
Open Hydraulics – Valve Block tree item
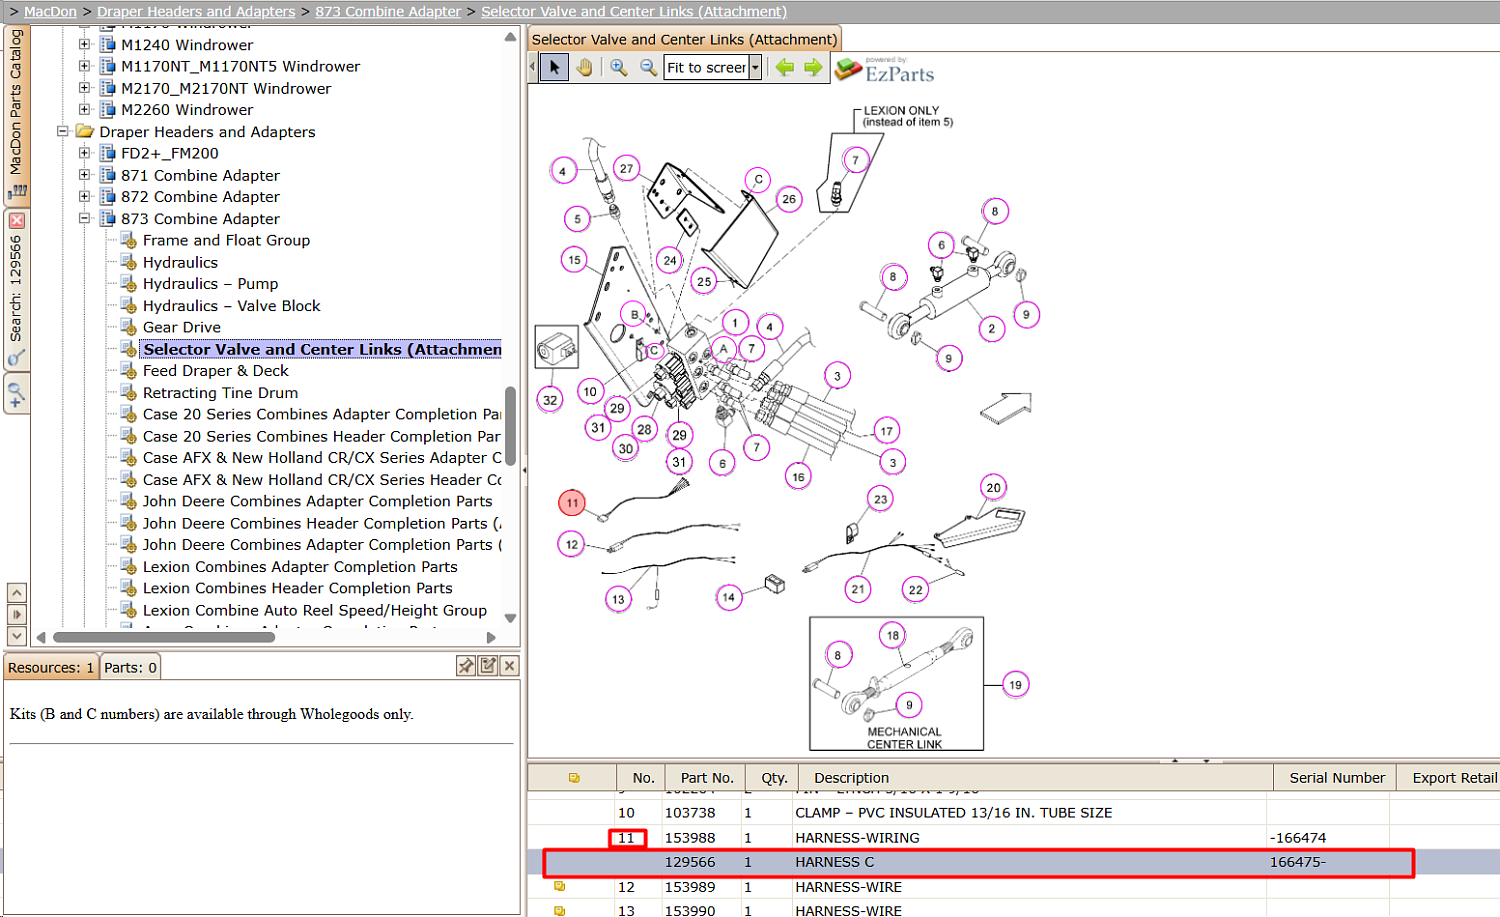coord(231,306)
